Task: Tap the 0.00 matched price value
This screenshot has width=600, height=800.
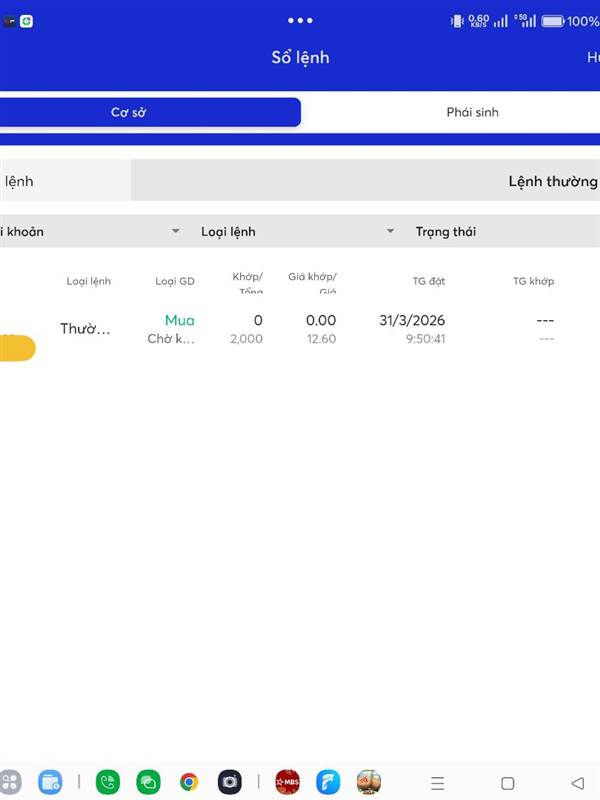Action: point(321,320)
